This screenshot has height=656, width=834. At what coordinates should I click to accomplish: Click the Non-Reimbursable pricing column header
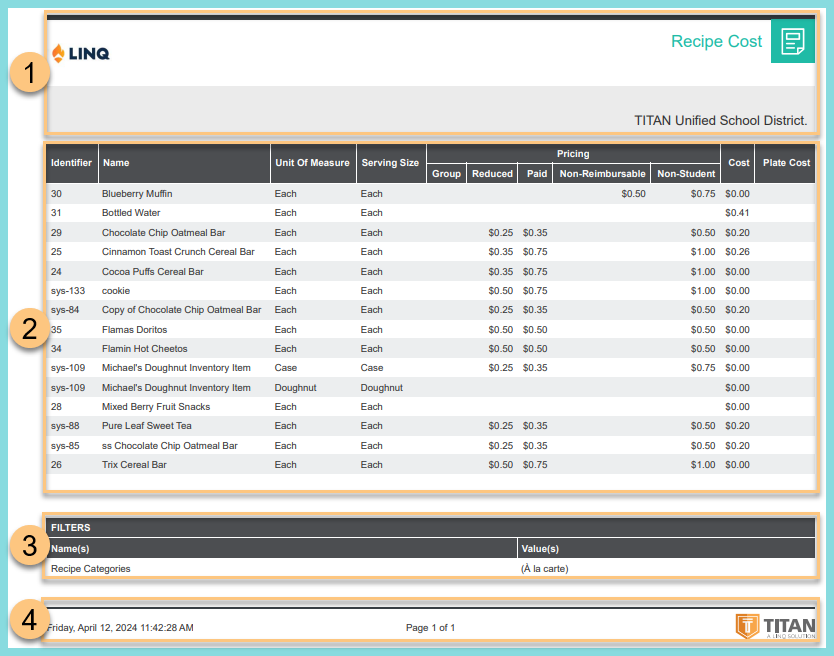click(x=602, y=174)
